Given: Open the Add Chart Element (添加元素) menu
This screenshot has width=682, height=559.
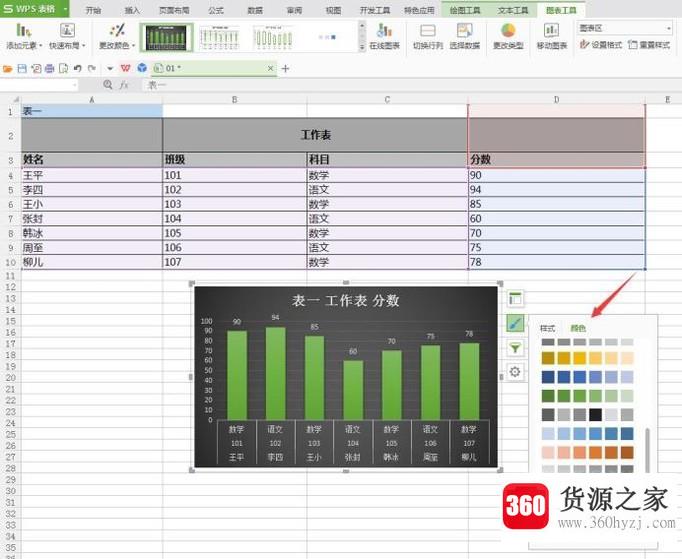Looking at the screenshot, I should point(23,37).
